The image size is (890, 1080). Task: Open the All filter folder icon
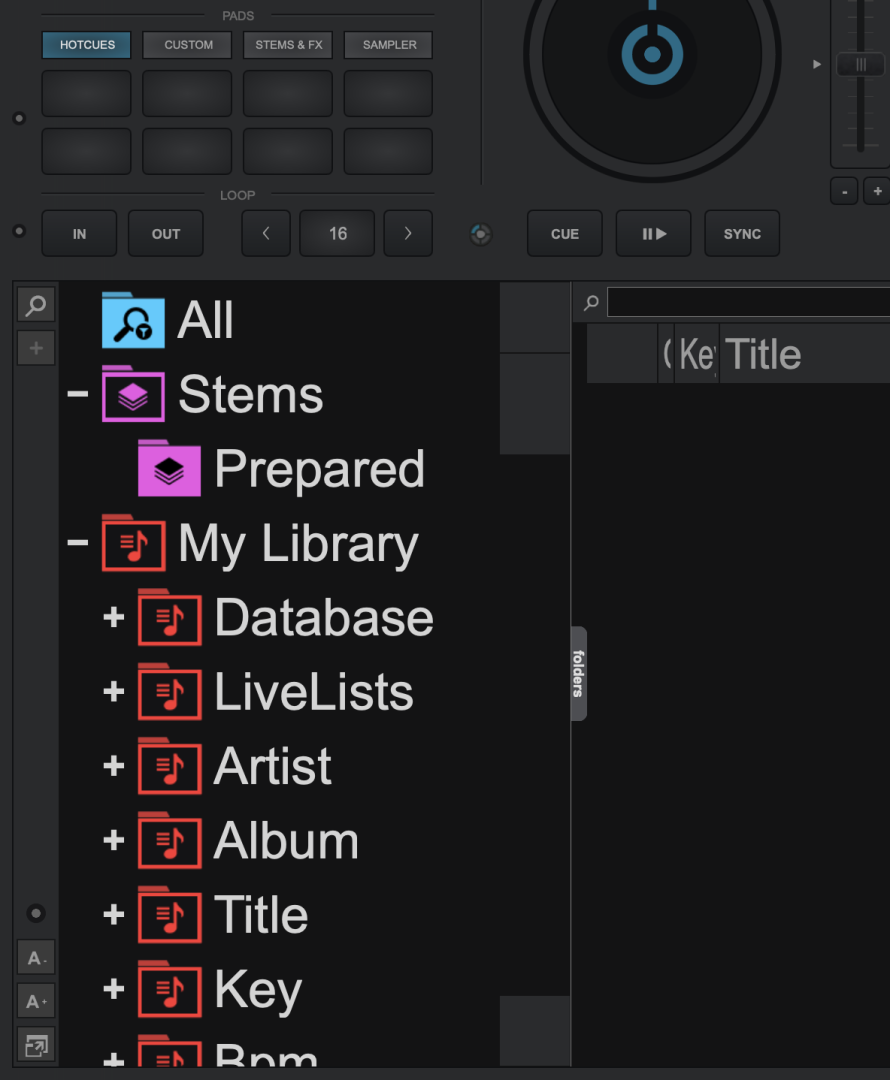coord(133,320)
